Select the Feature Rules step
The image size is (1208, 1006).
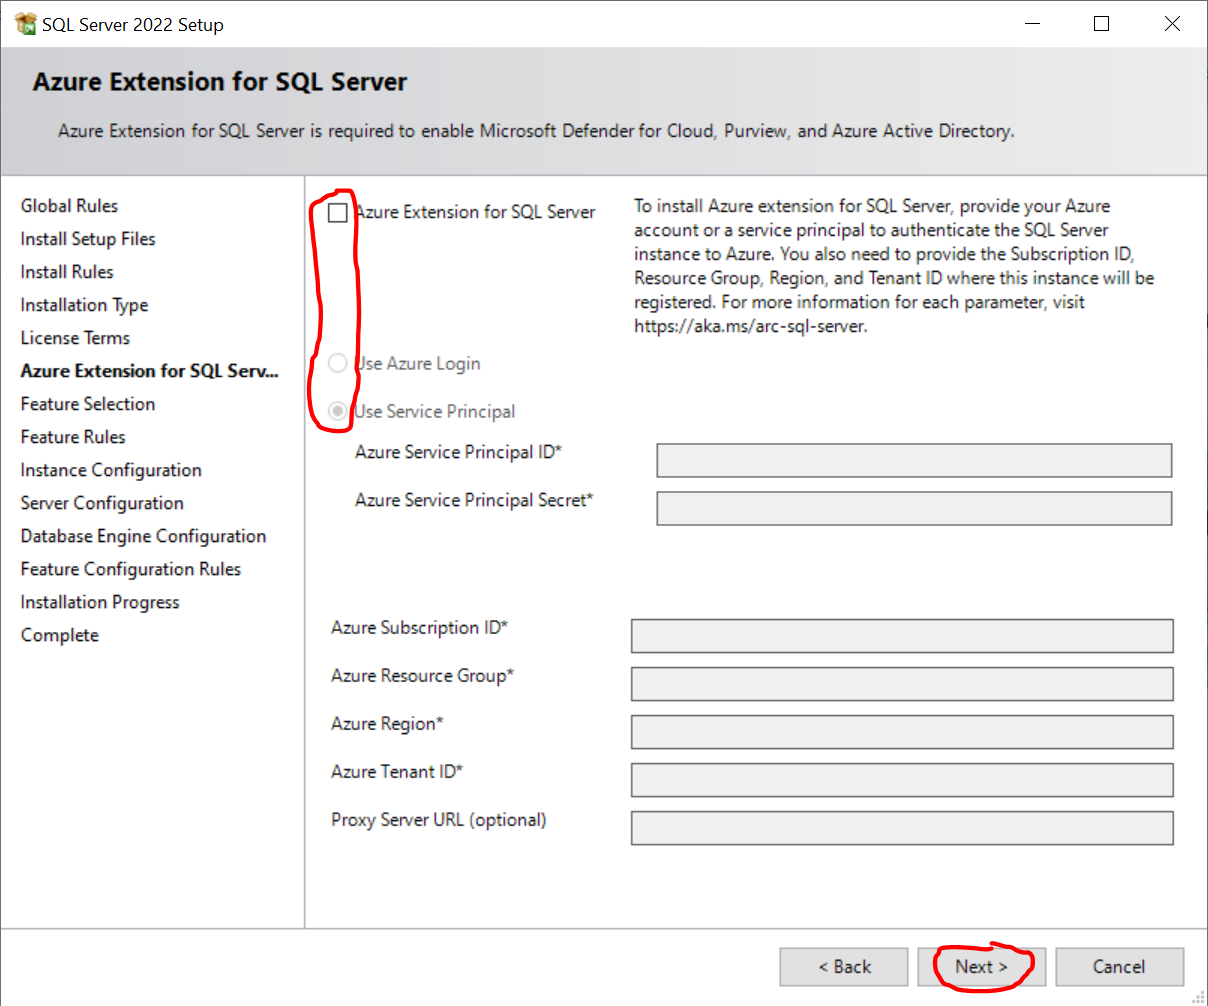click(x=73, y=437)
